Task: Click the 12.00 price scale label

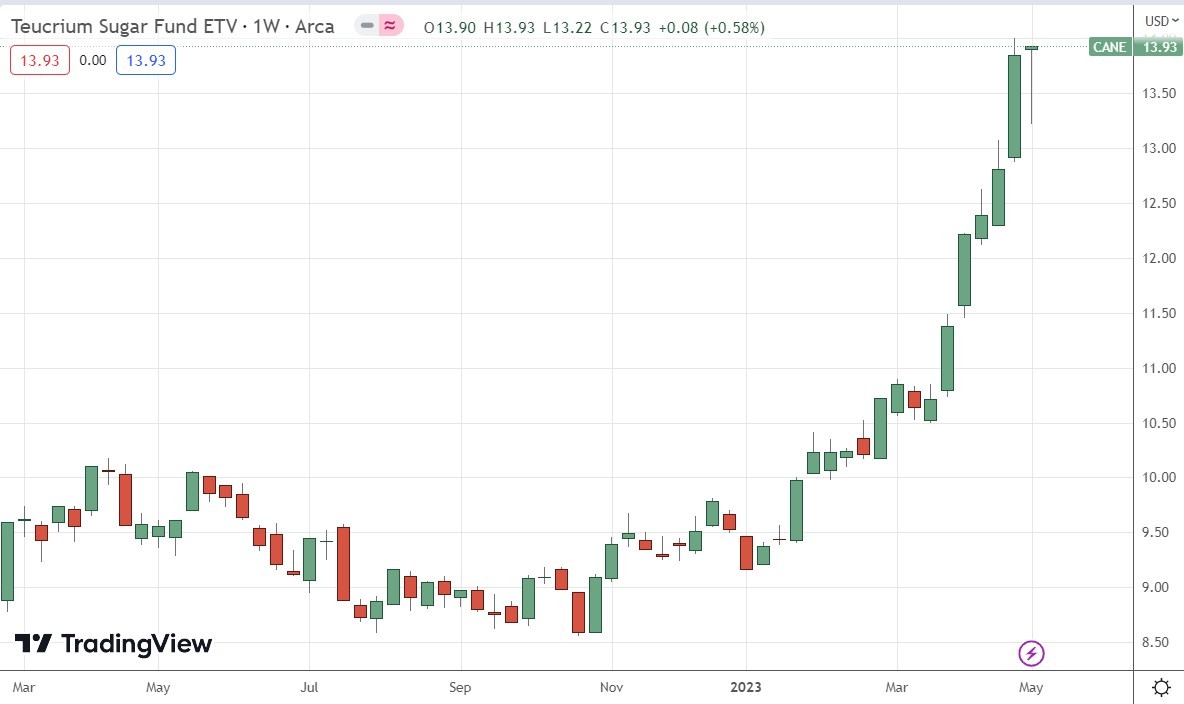Action: 1158,258
